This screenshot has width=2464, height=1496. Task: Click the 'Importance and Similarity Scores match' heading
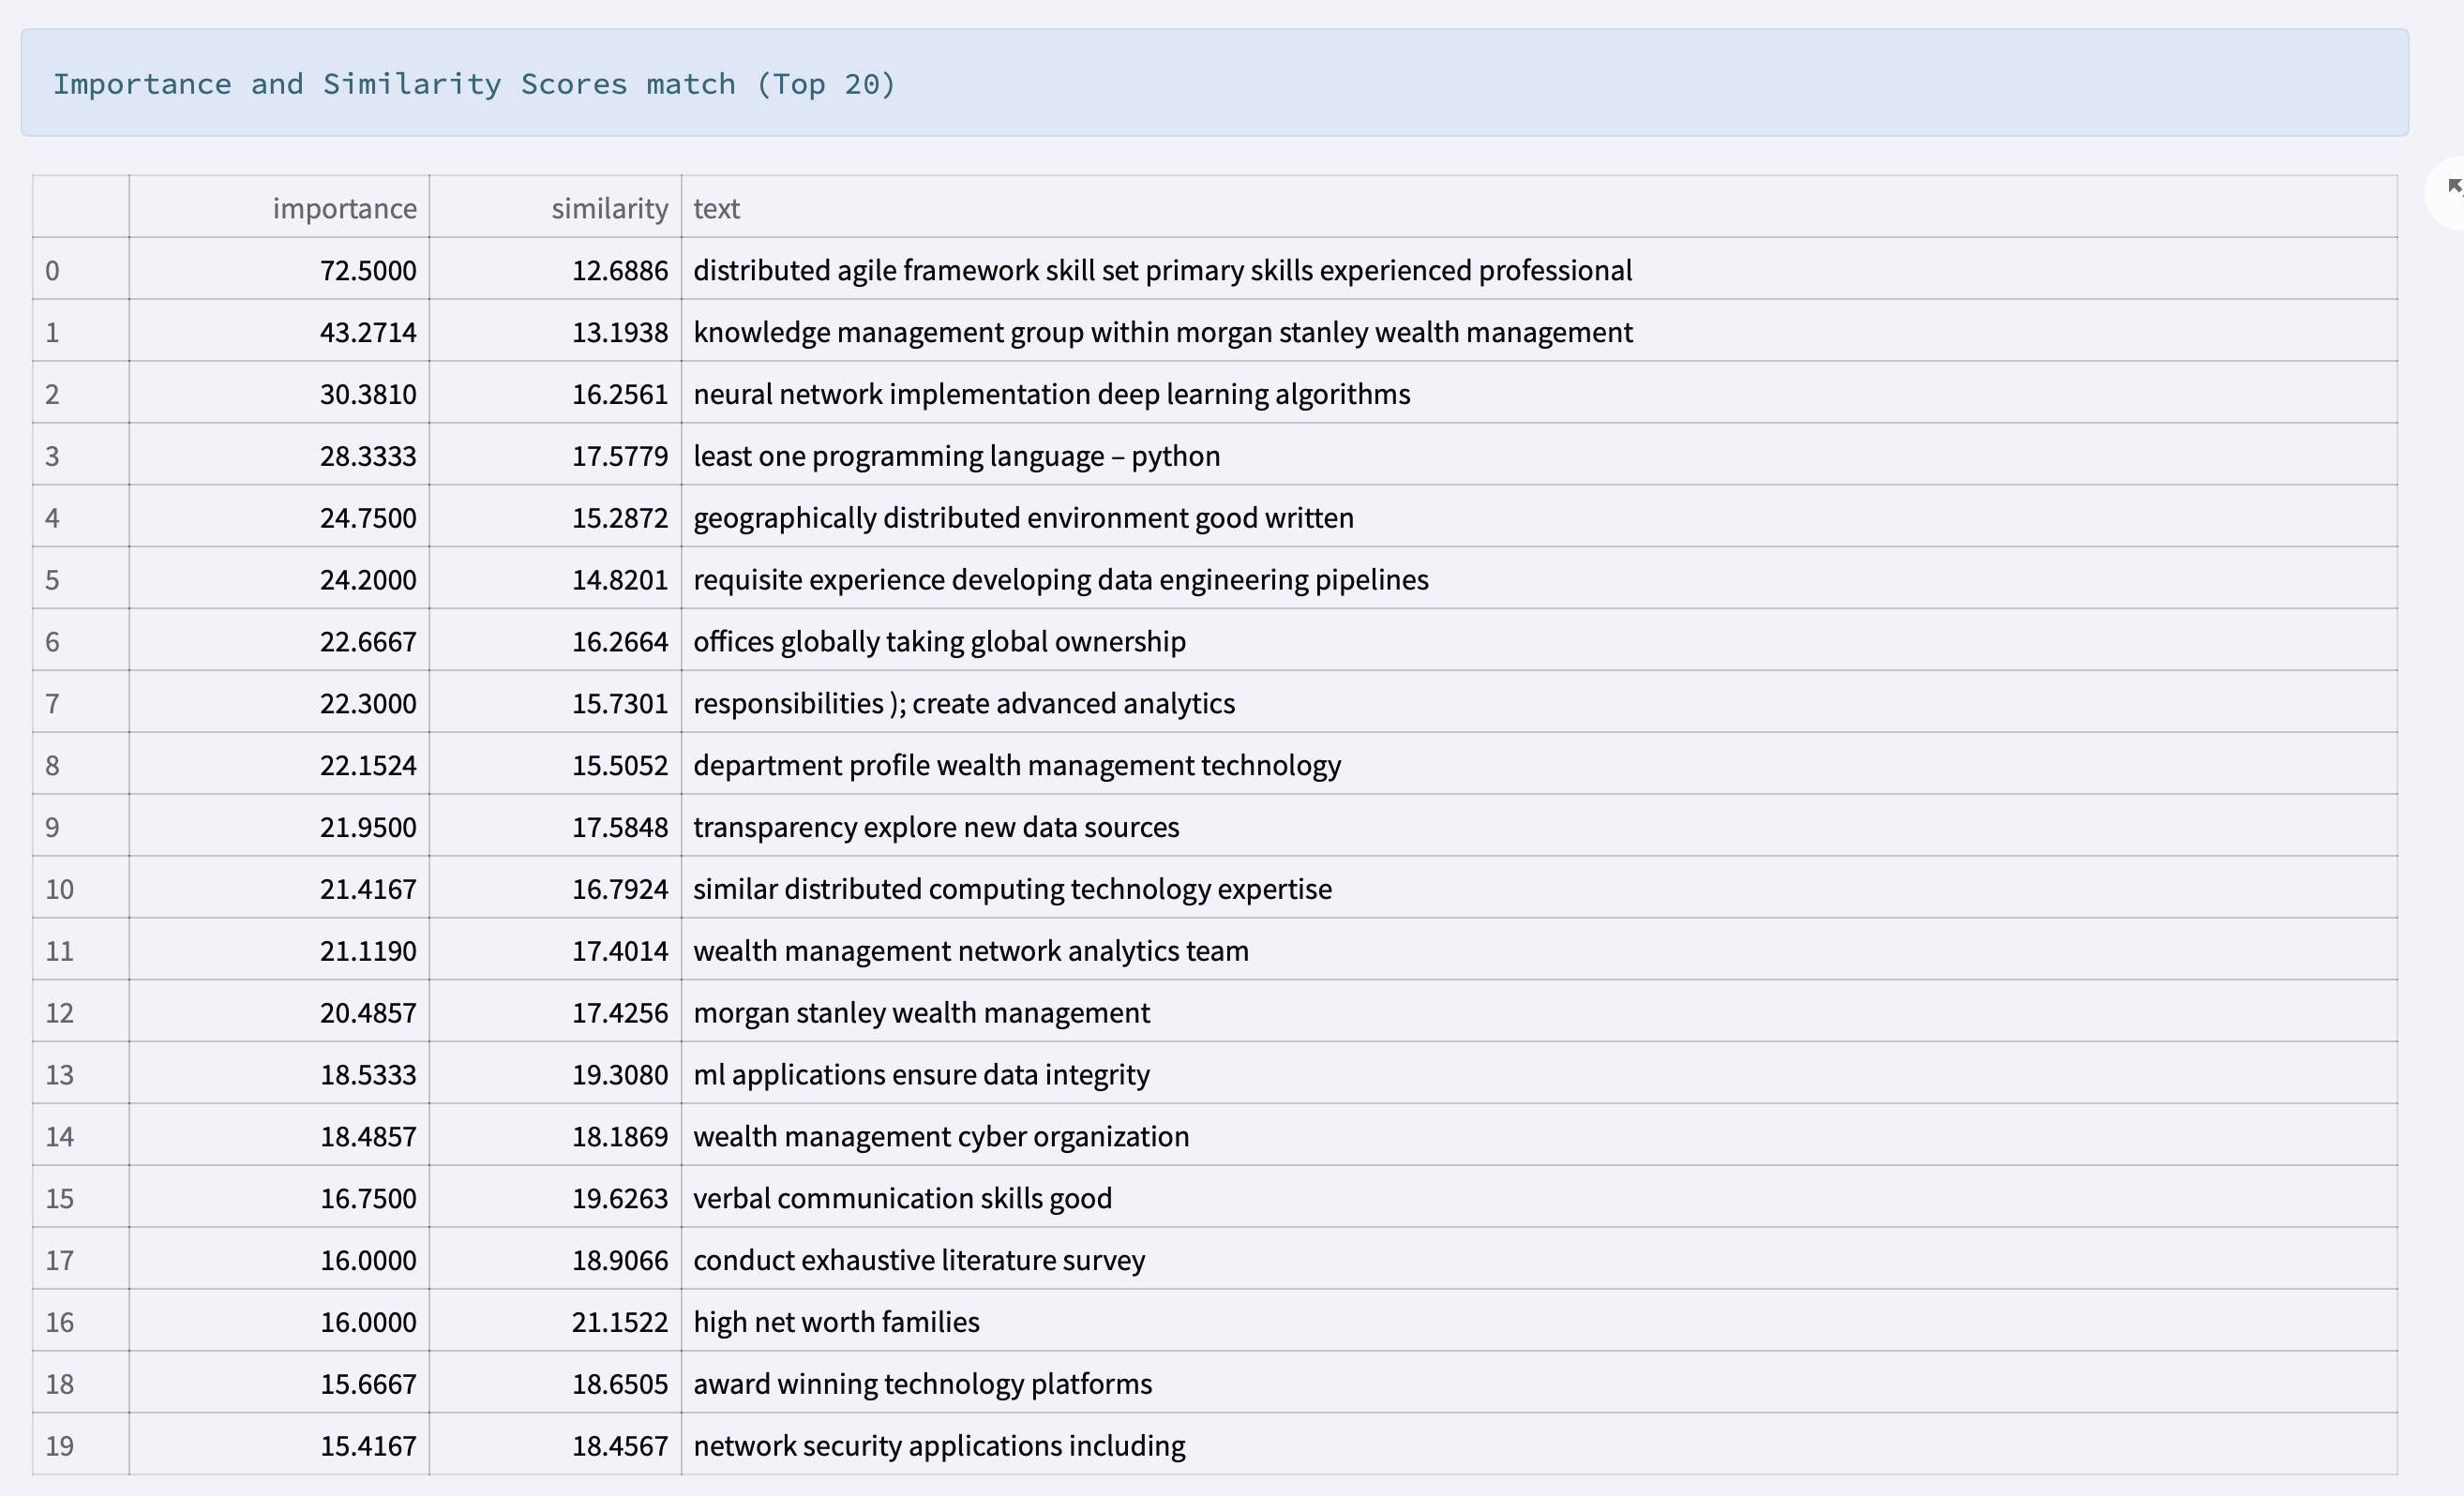tap(474, 84)
